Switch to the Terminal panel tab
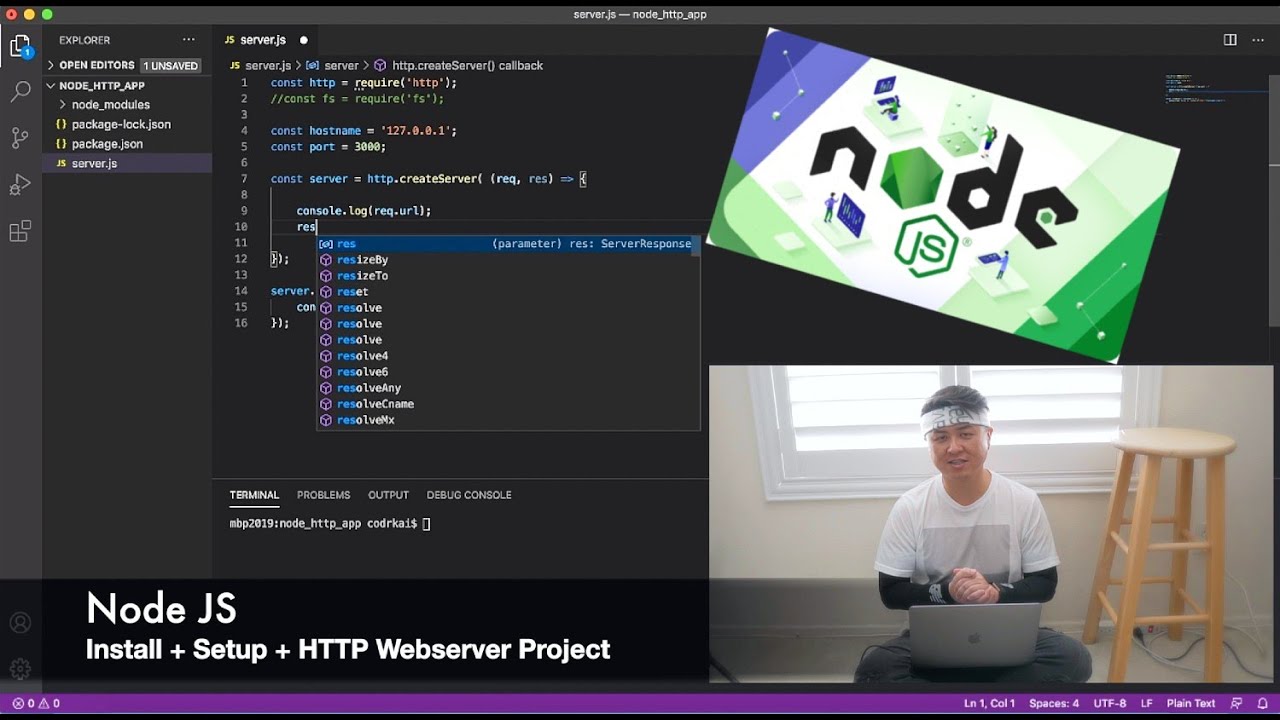This screenshot has width=1280, height=720. point(254,495)
